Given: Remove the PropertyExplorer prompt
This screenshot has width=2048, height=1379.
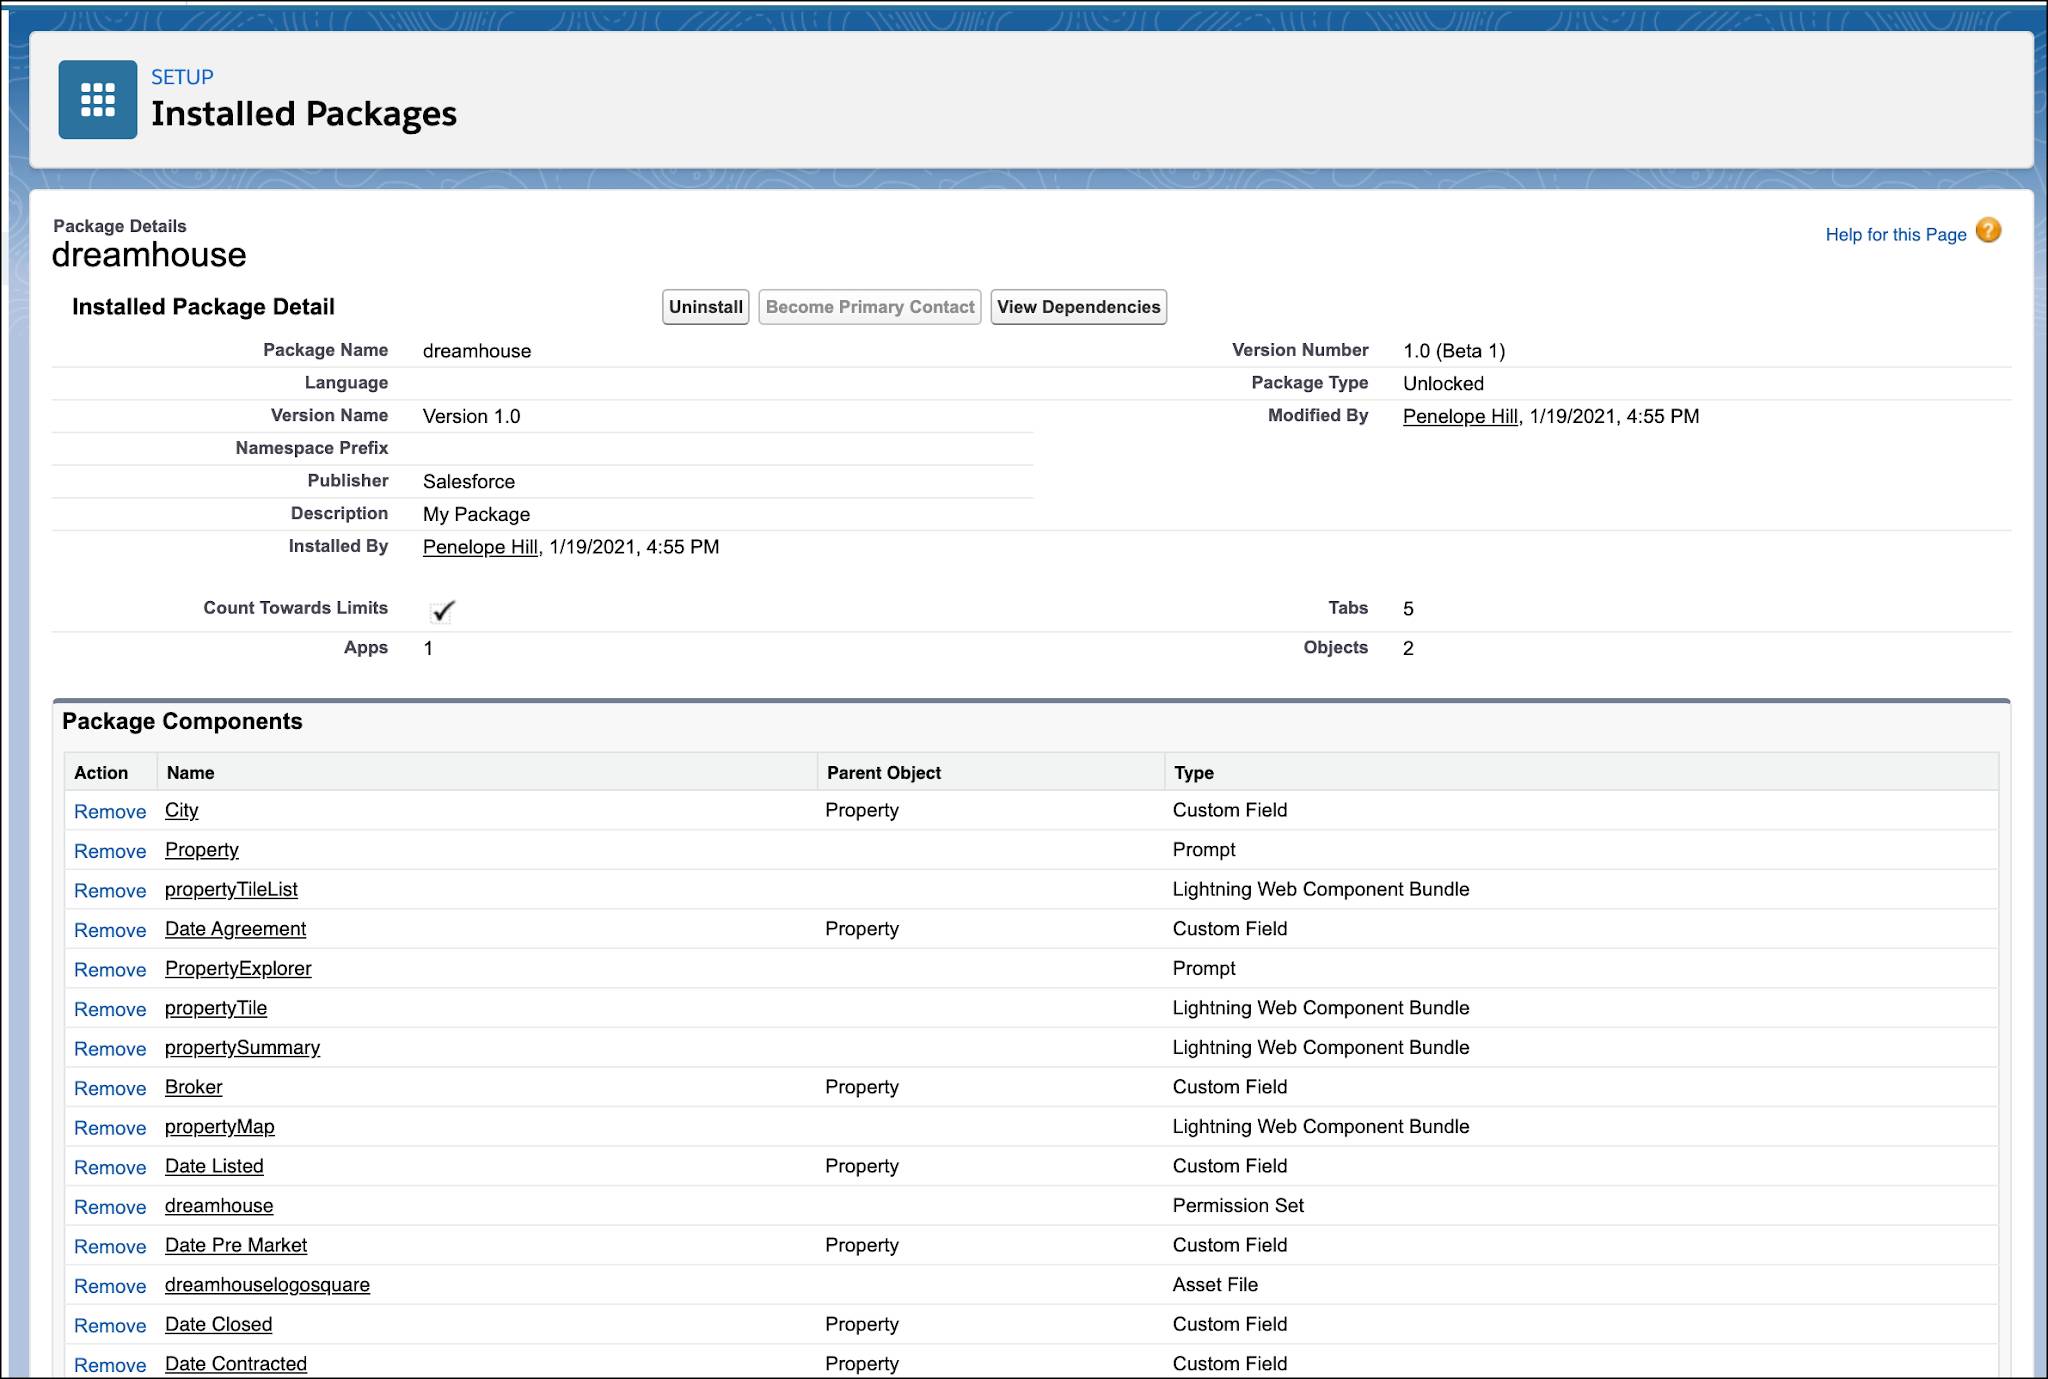Looking at the screenshot, I should pos(110,970).
